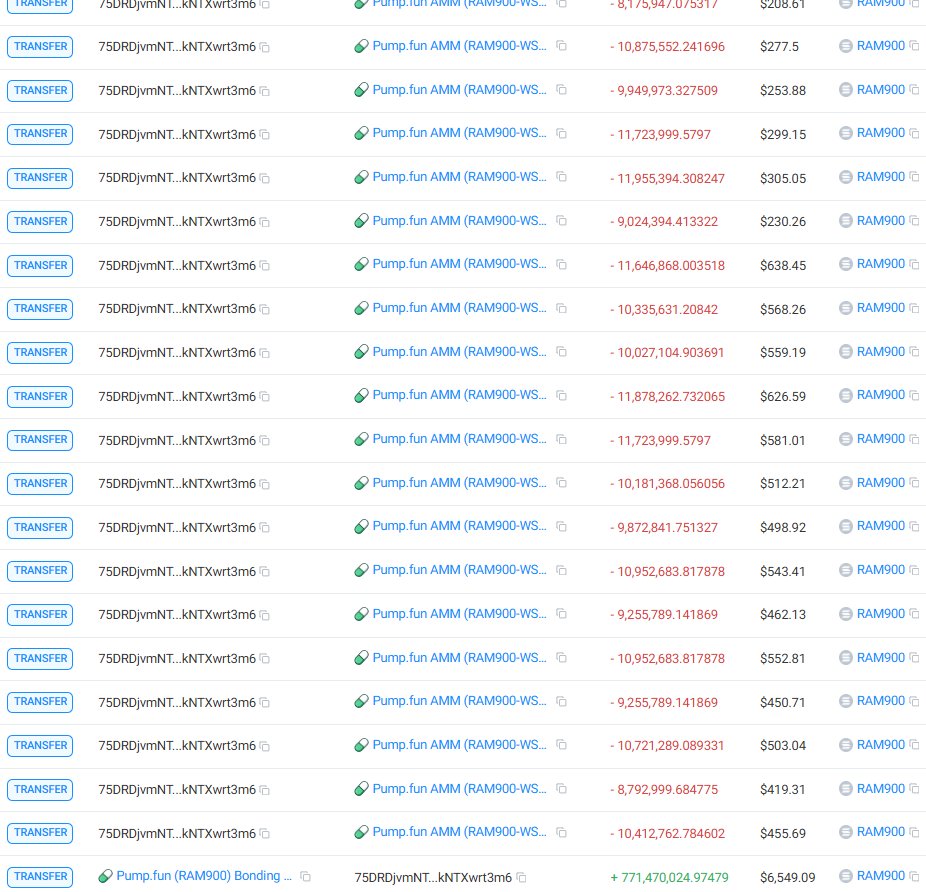This screenshot has width=926, height=892.
Task: Click the copy icon next to RAM900-WS second row
Action: point(561,46)
